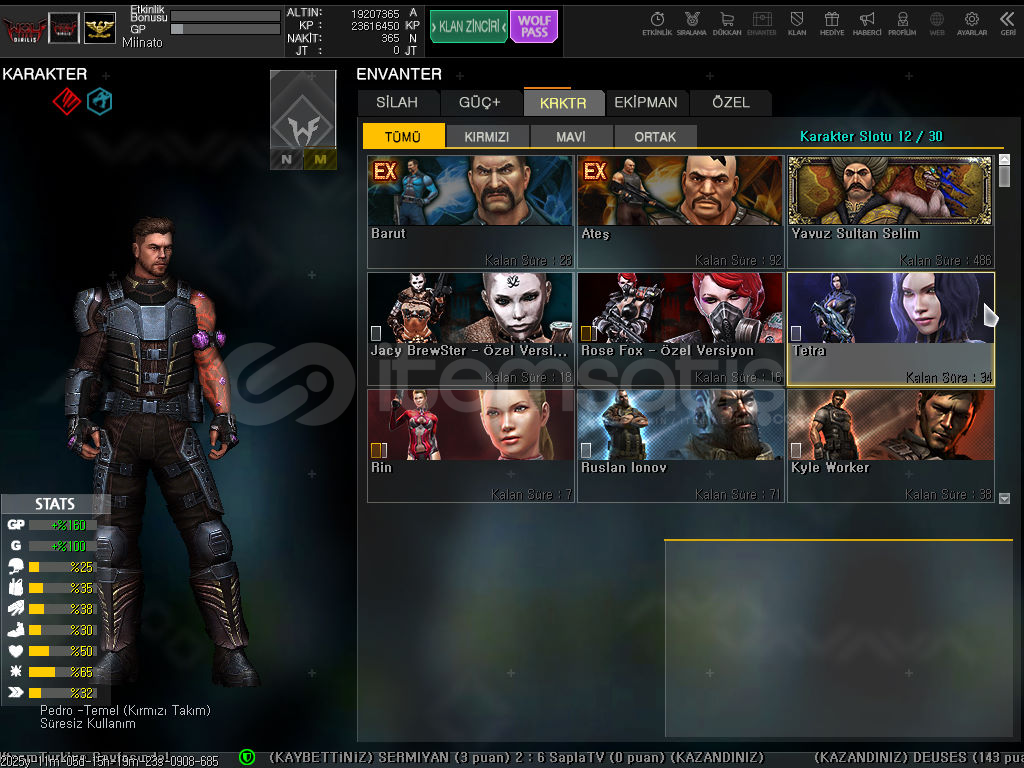
Task: Select the Ruslan Ionov character portrait
Action: (x=680, y=424)
